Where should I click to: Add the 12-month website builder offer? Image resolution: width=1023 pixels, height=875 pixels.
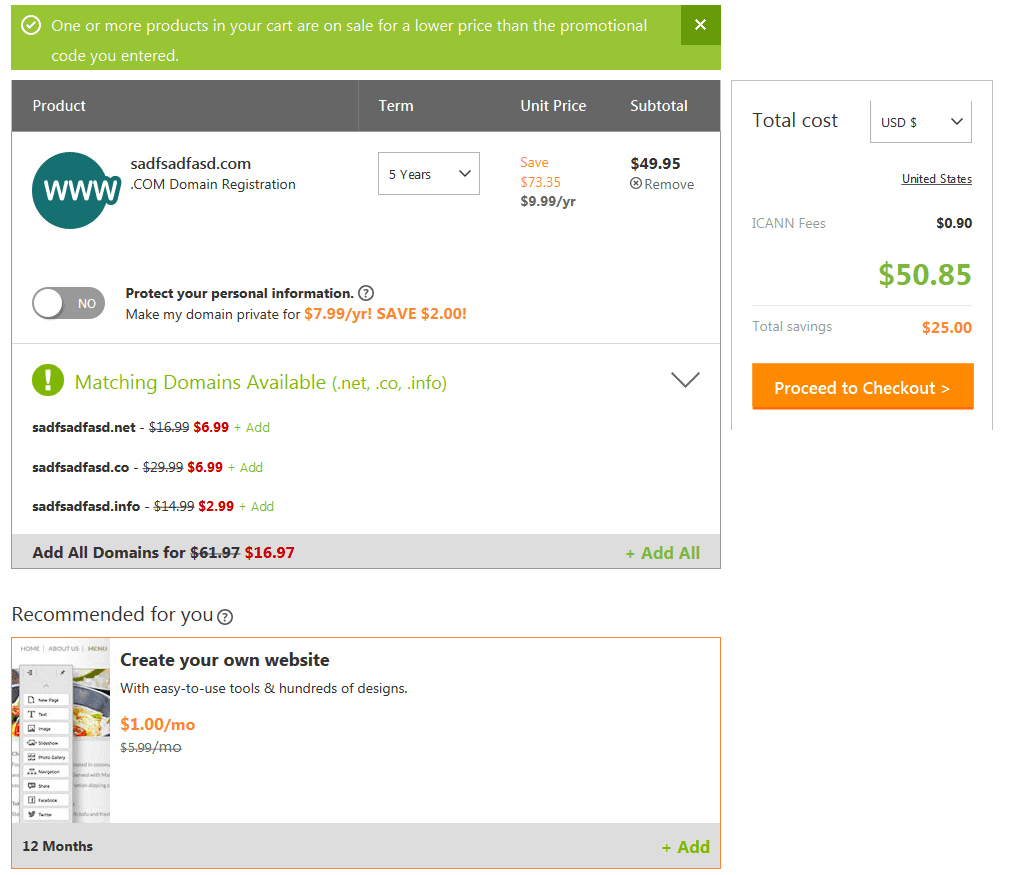[685, 846]
